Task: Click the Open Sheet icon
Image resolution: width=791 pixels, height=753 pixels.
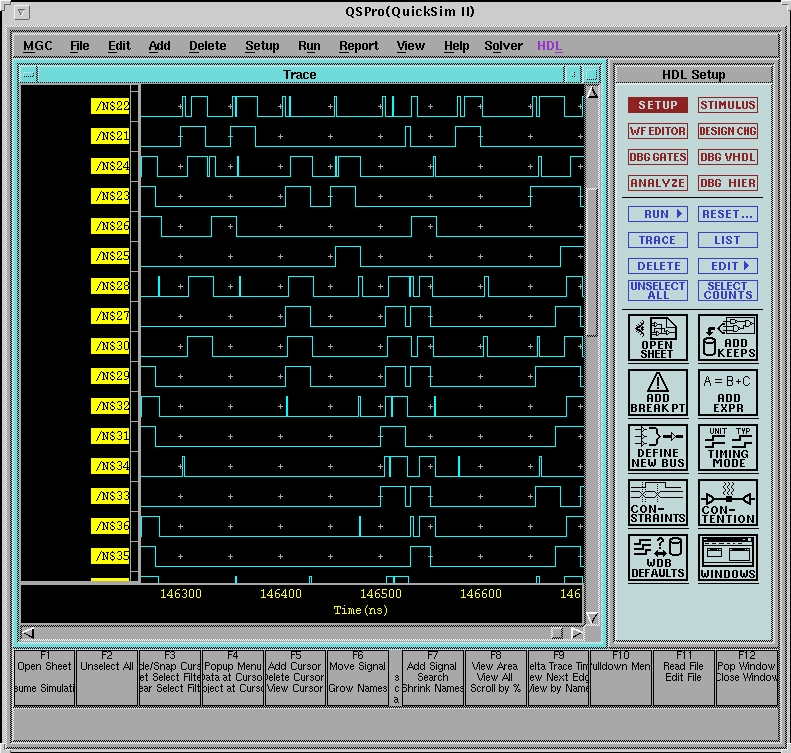Action: pos(657,338)
